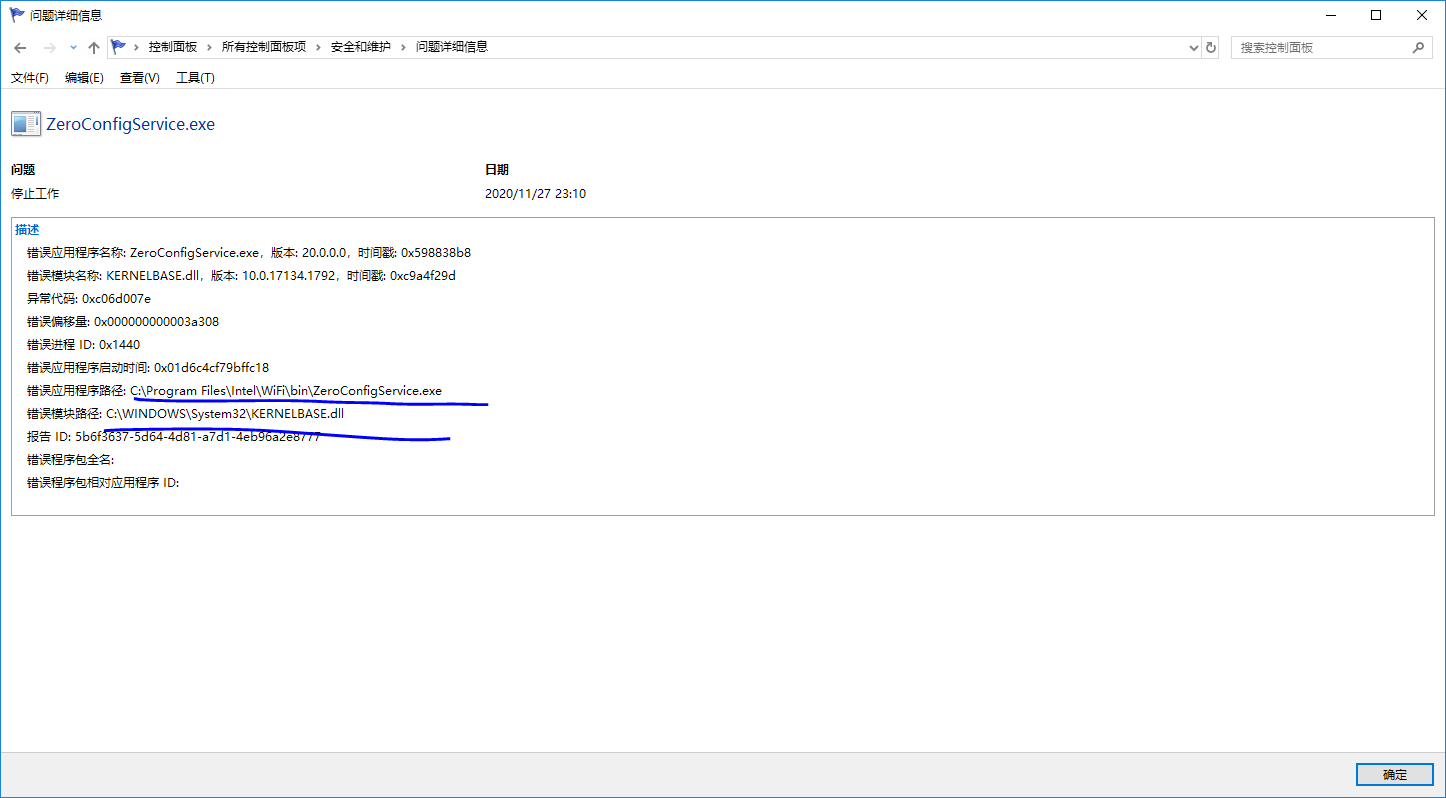Click the search magnifier icon
Viewport: 1446px width, 798px height.
(x=1419, y=47)
